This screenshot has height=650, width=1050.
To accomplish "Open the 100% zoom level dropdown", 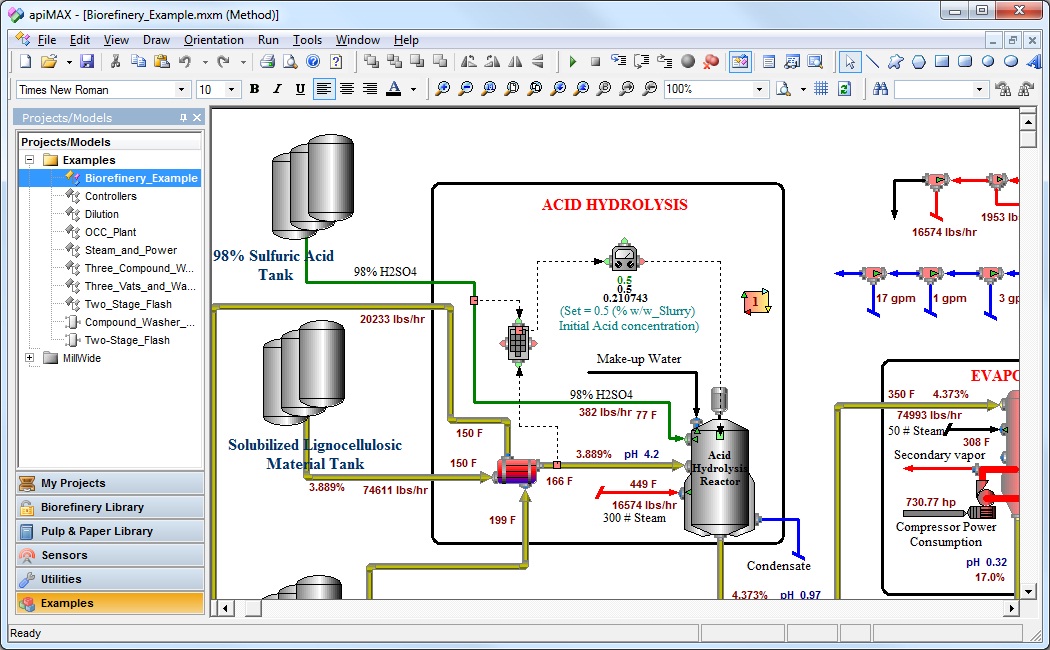I will (x=760, y=89).
